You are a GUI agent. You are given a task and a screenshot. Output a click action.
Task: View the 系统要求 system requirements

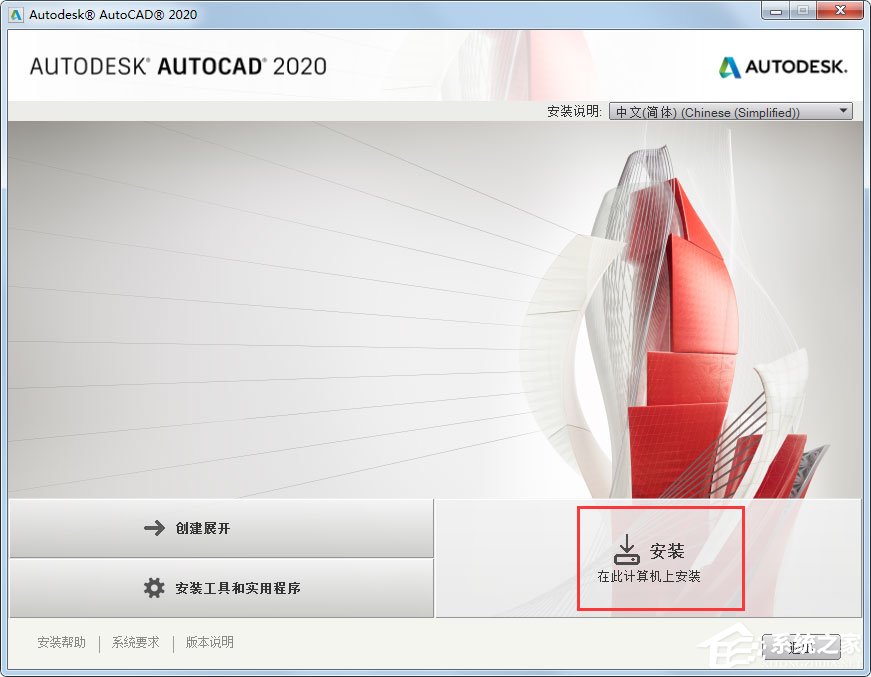pyautogui.click(x=133, y=643)
